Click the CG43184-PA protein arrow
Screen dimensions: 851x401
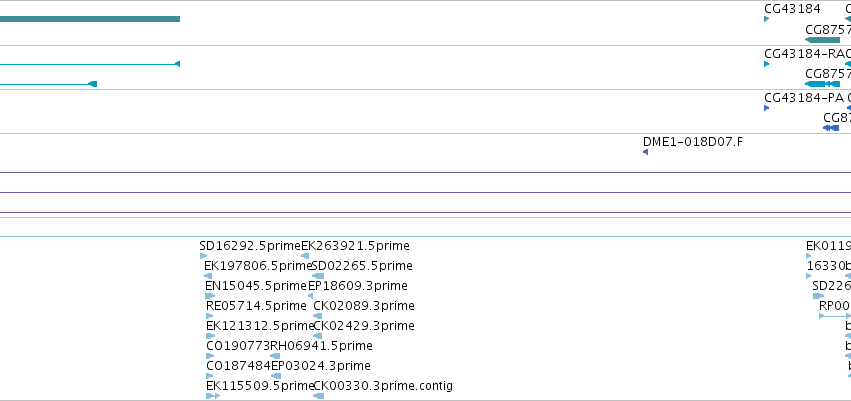[766, 108]
